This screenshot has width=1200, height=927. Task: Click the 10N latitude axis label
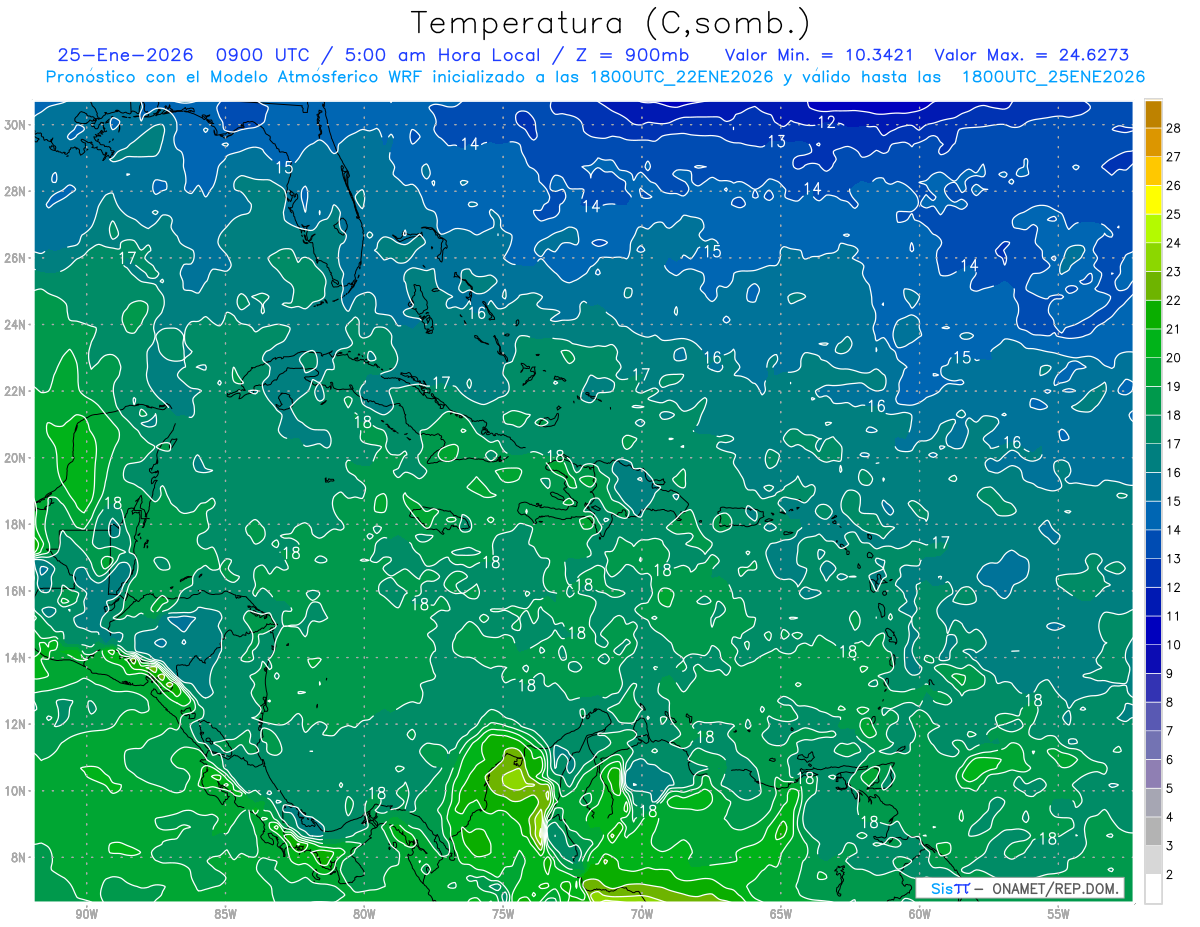coord(16,790)
